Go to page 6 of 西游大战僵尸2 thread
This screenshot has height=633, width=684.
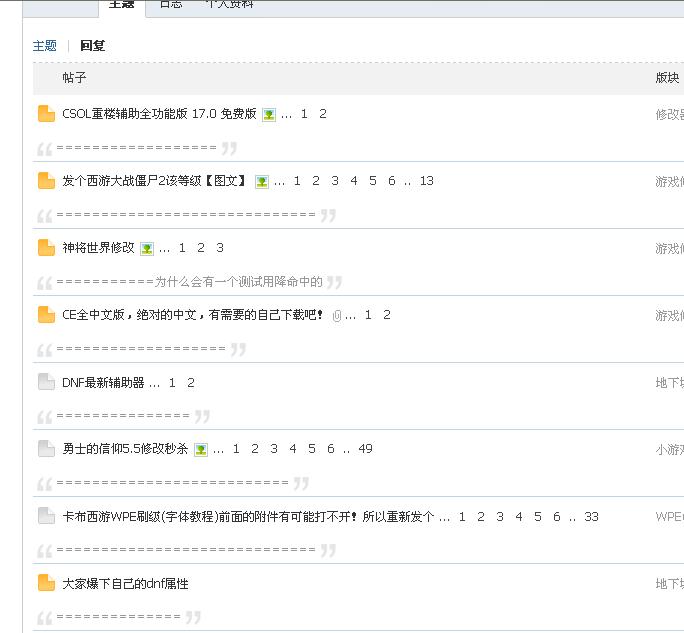pyautogui.click(x=392, y=181)
